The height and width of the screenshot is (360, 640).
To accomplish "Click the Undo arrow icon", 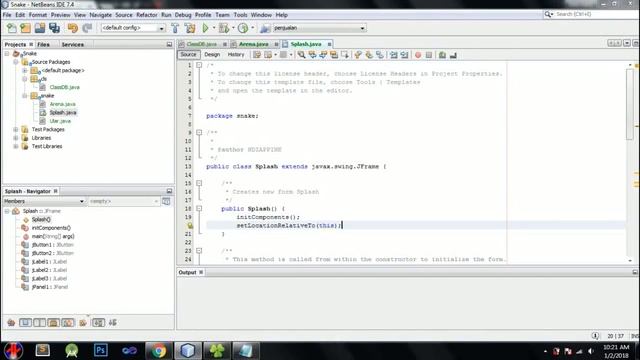I will tap(73, 28).
